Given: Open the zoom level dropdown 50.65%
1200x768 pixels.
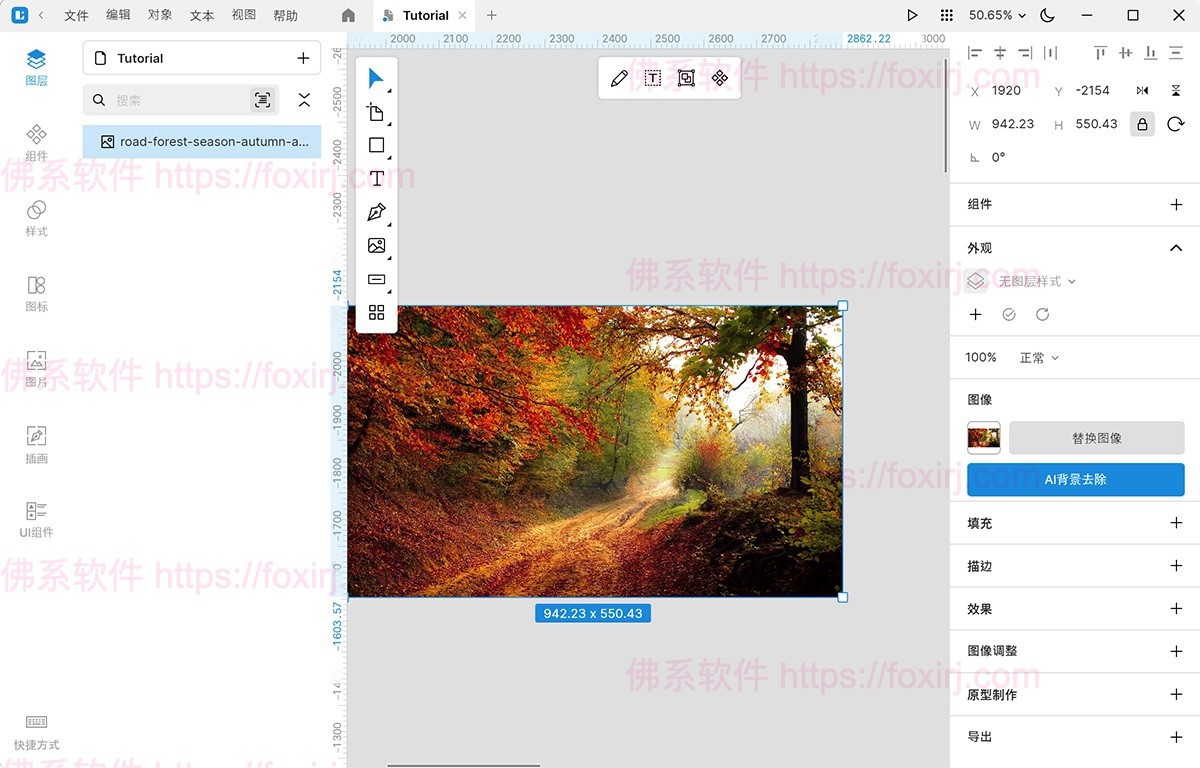Looking at the screenshot, I should (x=997, y=15).
